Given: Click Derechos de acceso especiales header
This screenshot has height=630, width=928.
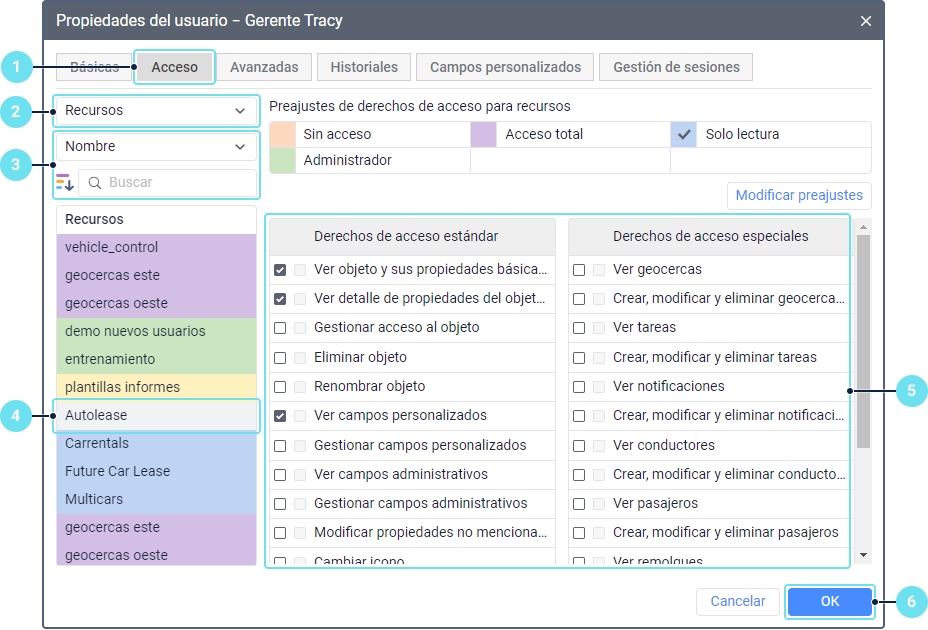Looking at the screenshot, I should click(710, 237).
